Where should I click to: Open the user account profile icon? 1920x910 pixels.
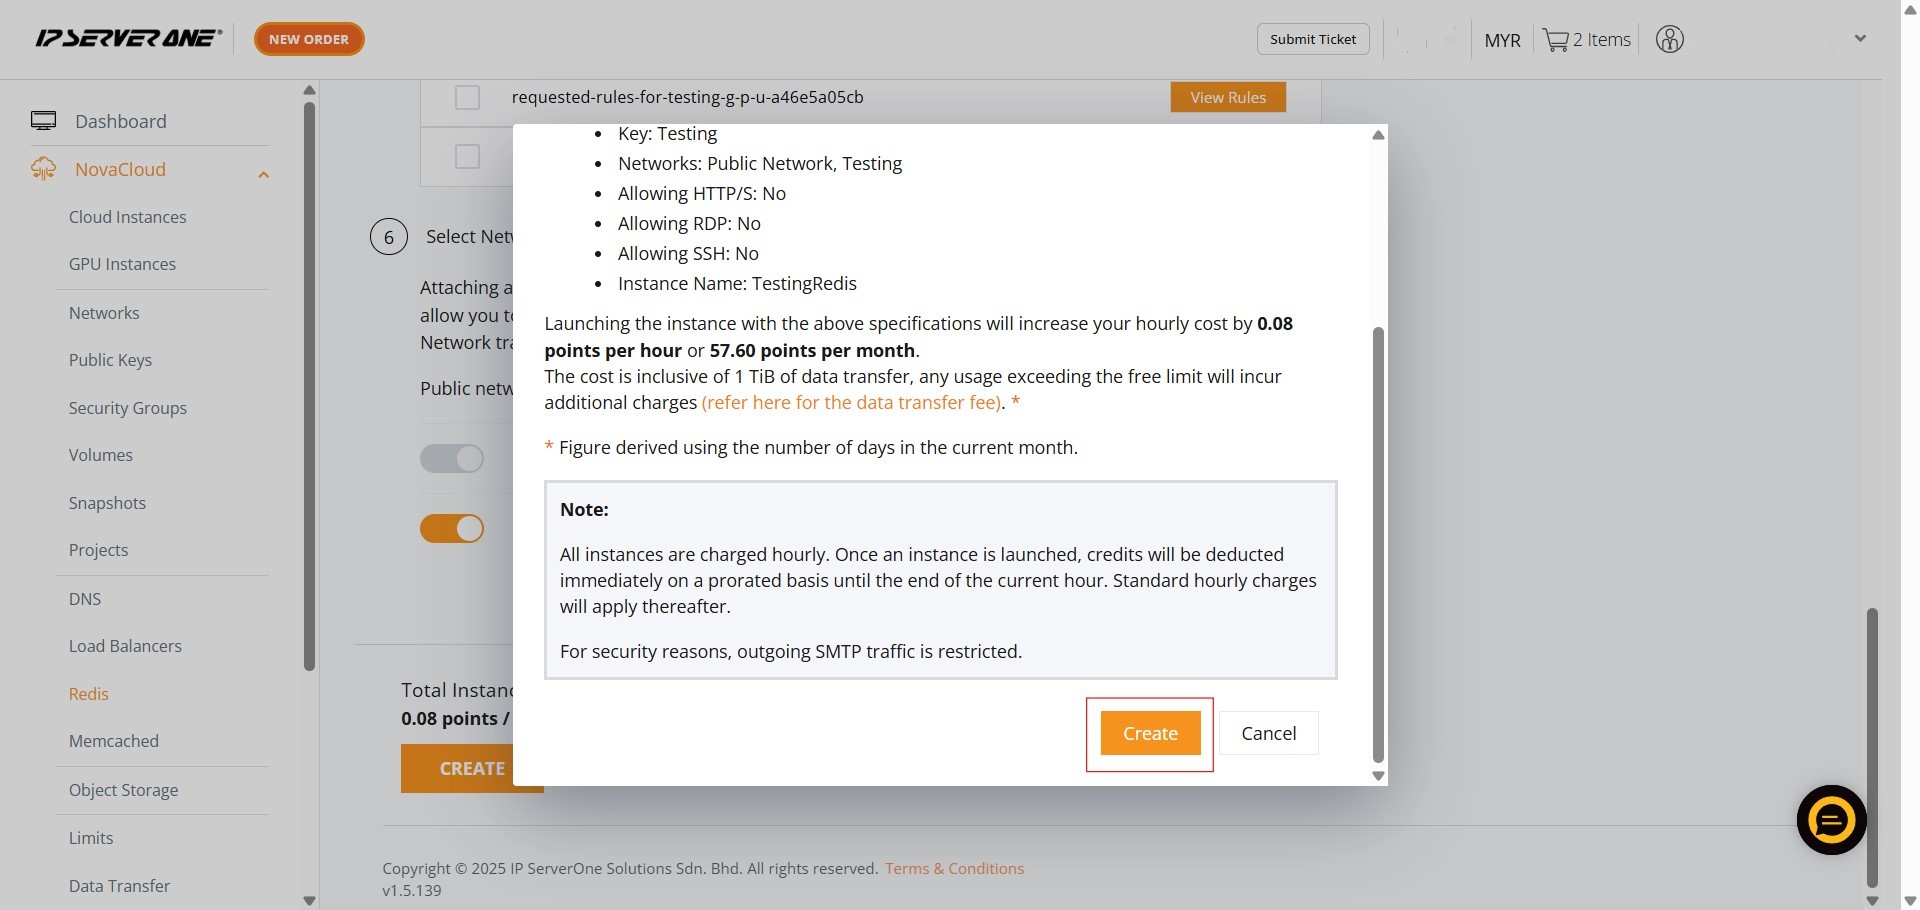tap(1669, 40)
